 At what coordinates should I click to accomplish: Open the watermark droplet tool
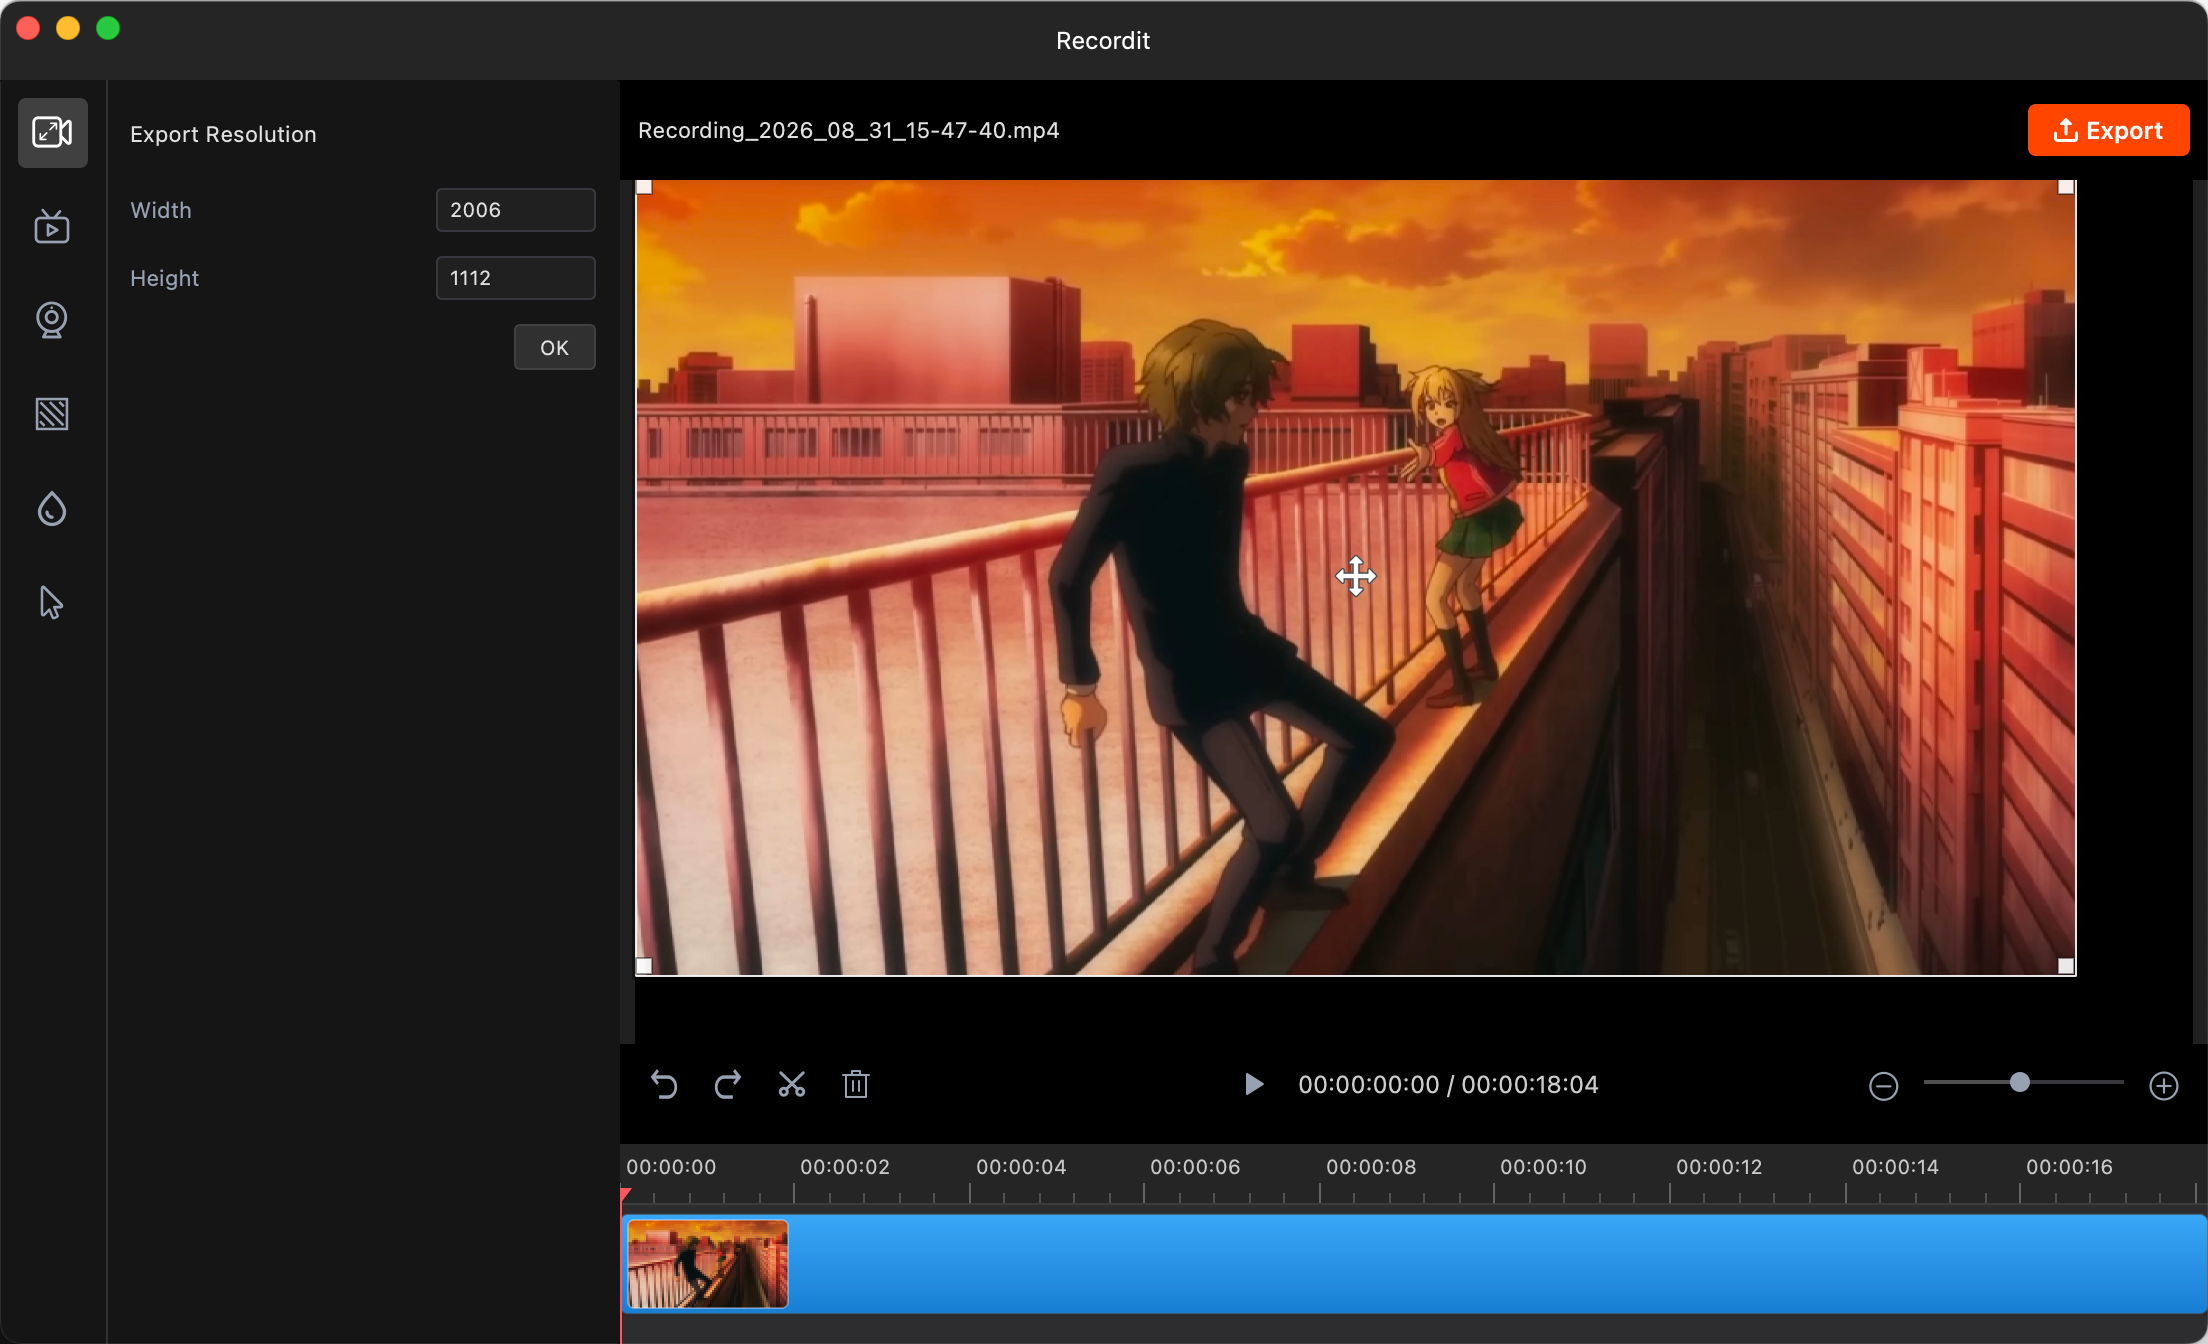click(x=52, y=509)
